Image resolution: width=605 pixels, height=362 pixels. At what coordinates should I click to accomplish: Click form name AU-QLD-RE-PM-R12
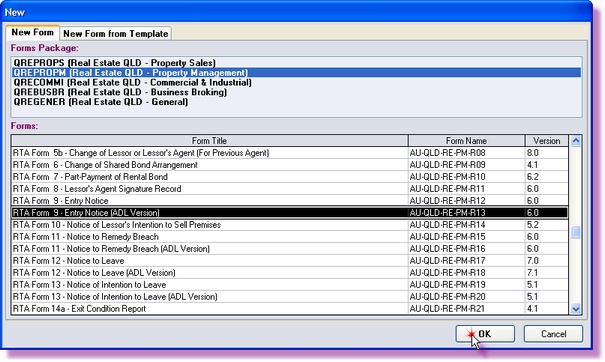coord(447,201)
